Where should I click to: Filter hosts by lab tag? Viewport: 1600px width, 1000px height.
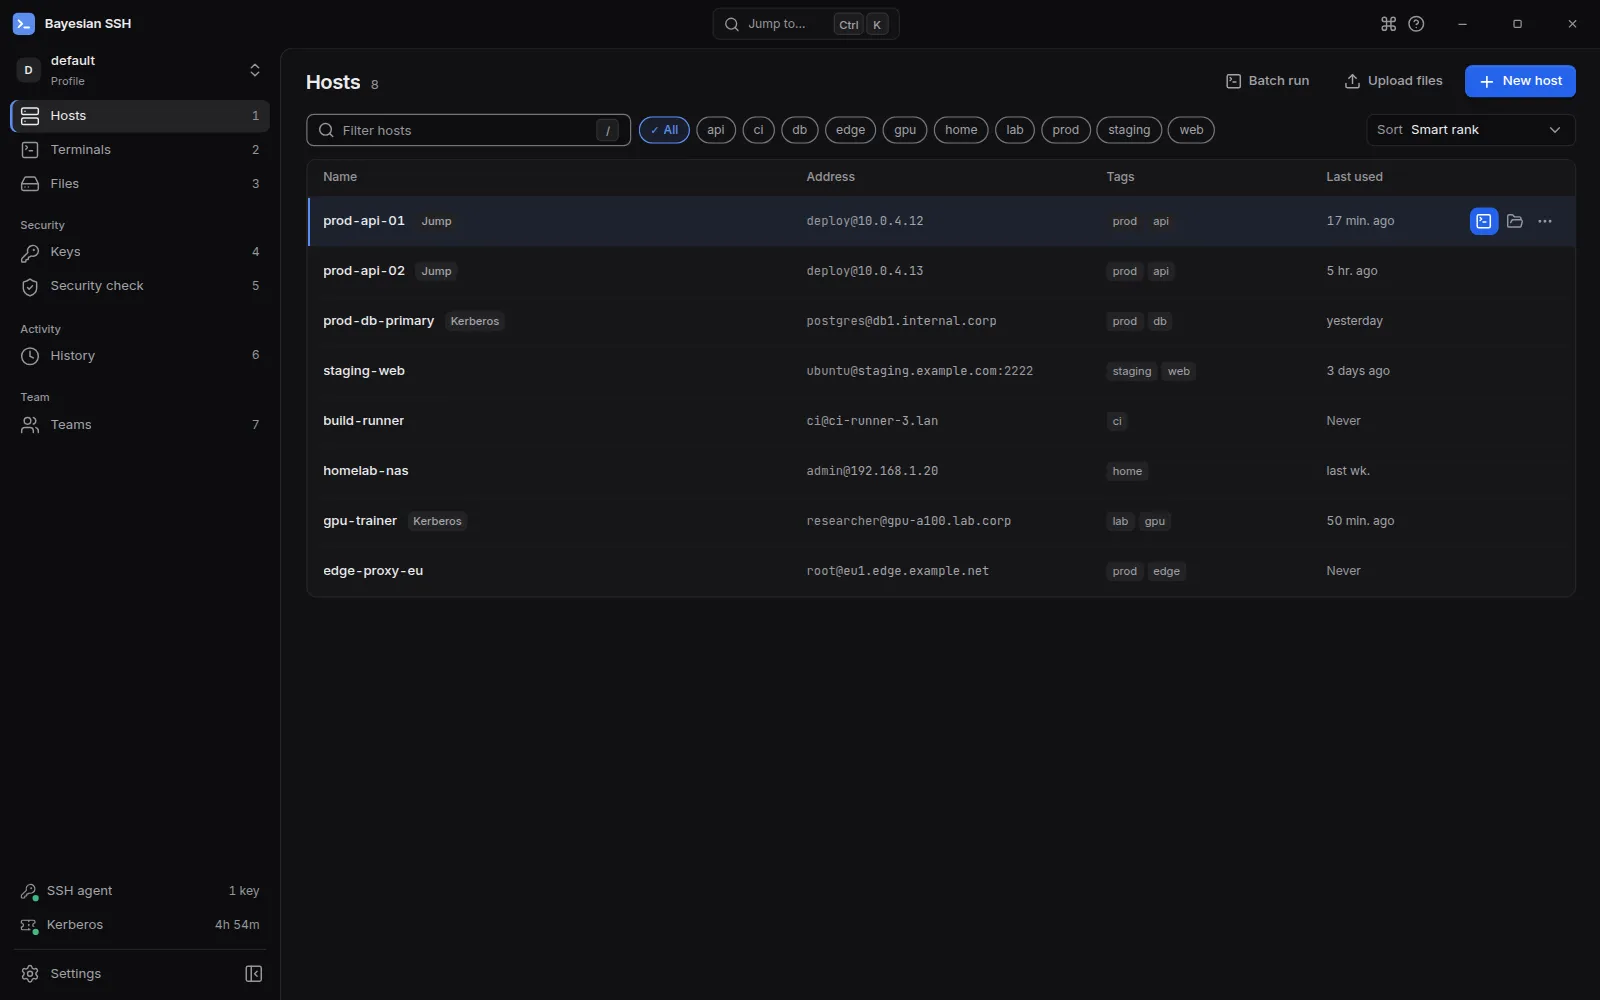point(1015,130)
